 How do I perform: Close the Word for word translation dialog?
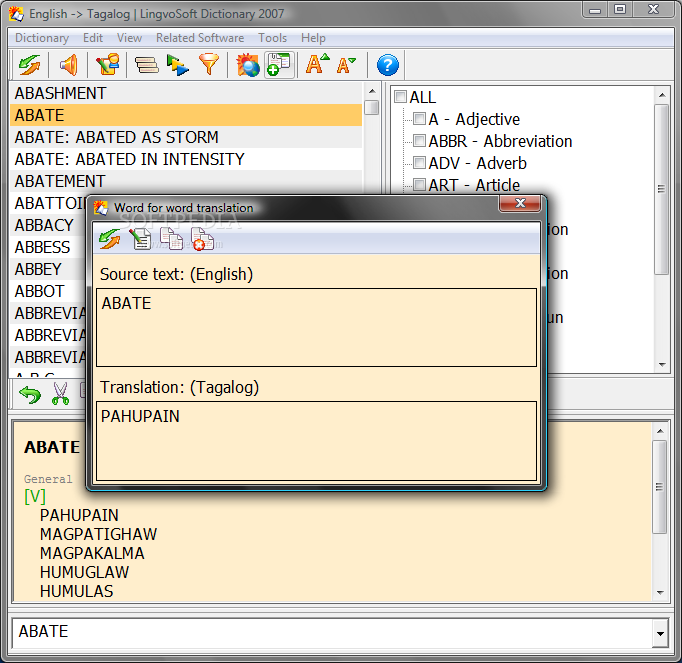520,203
